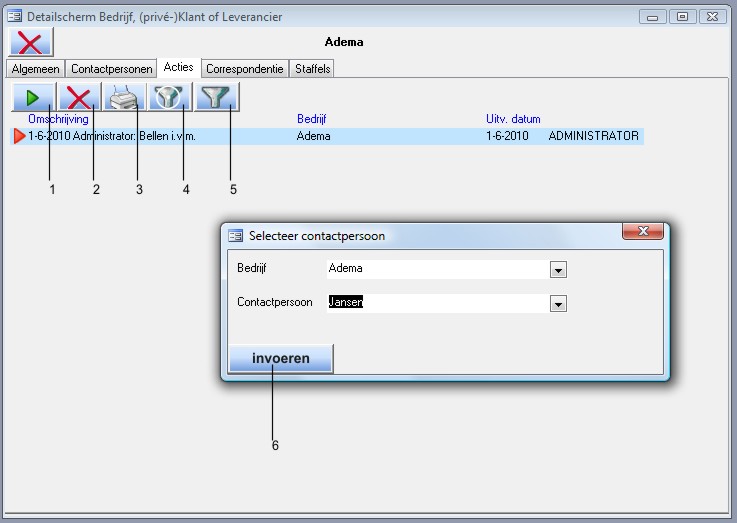Image resolution: width=737 pixels, height=523 pixels.
Task: Select the Staffels tab
Action: click(312, 69)
